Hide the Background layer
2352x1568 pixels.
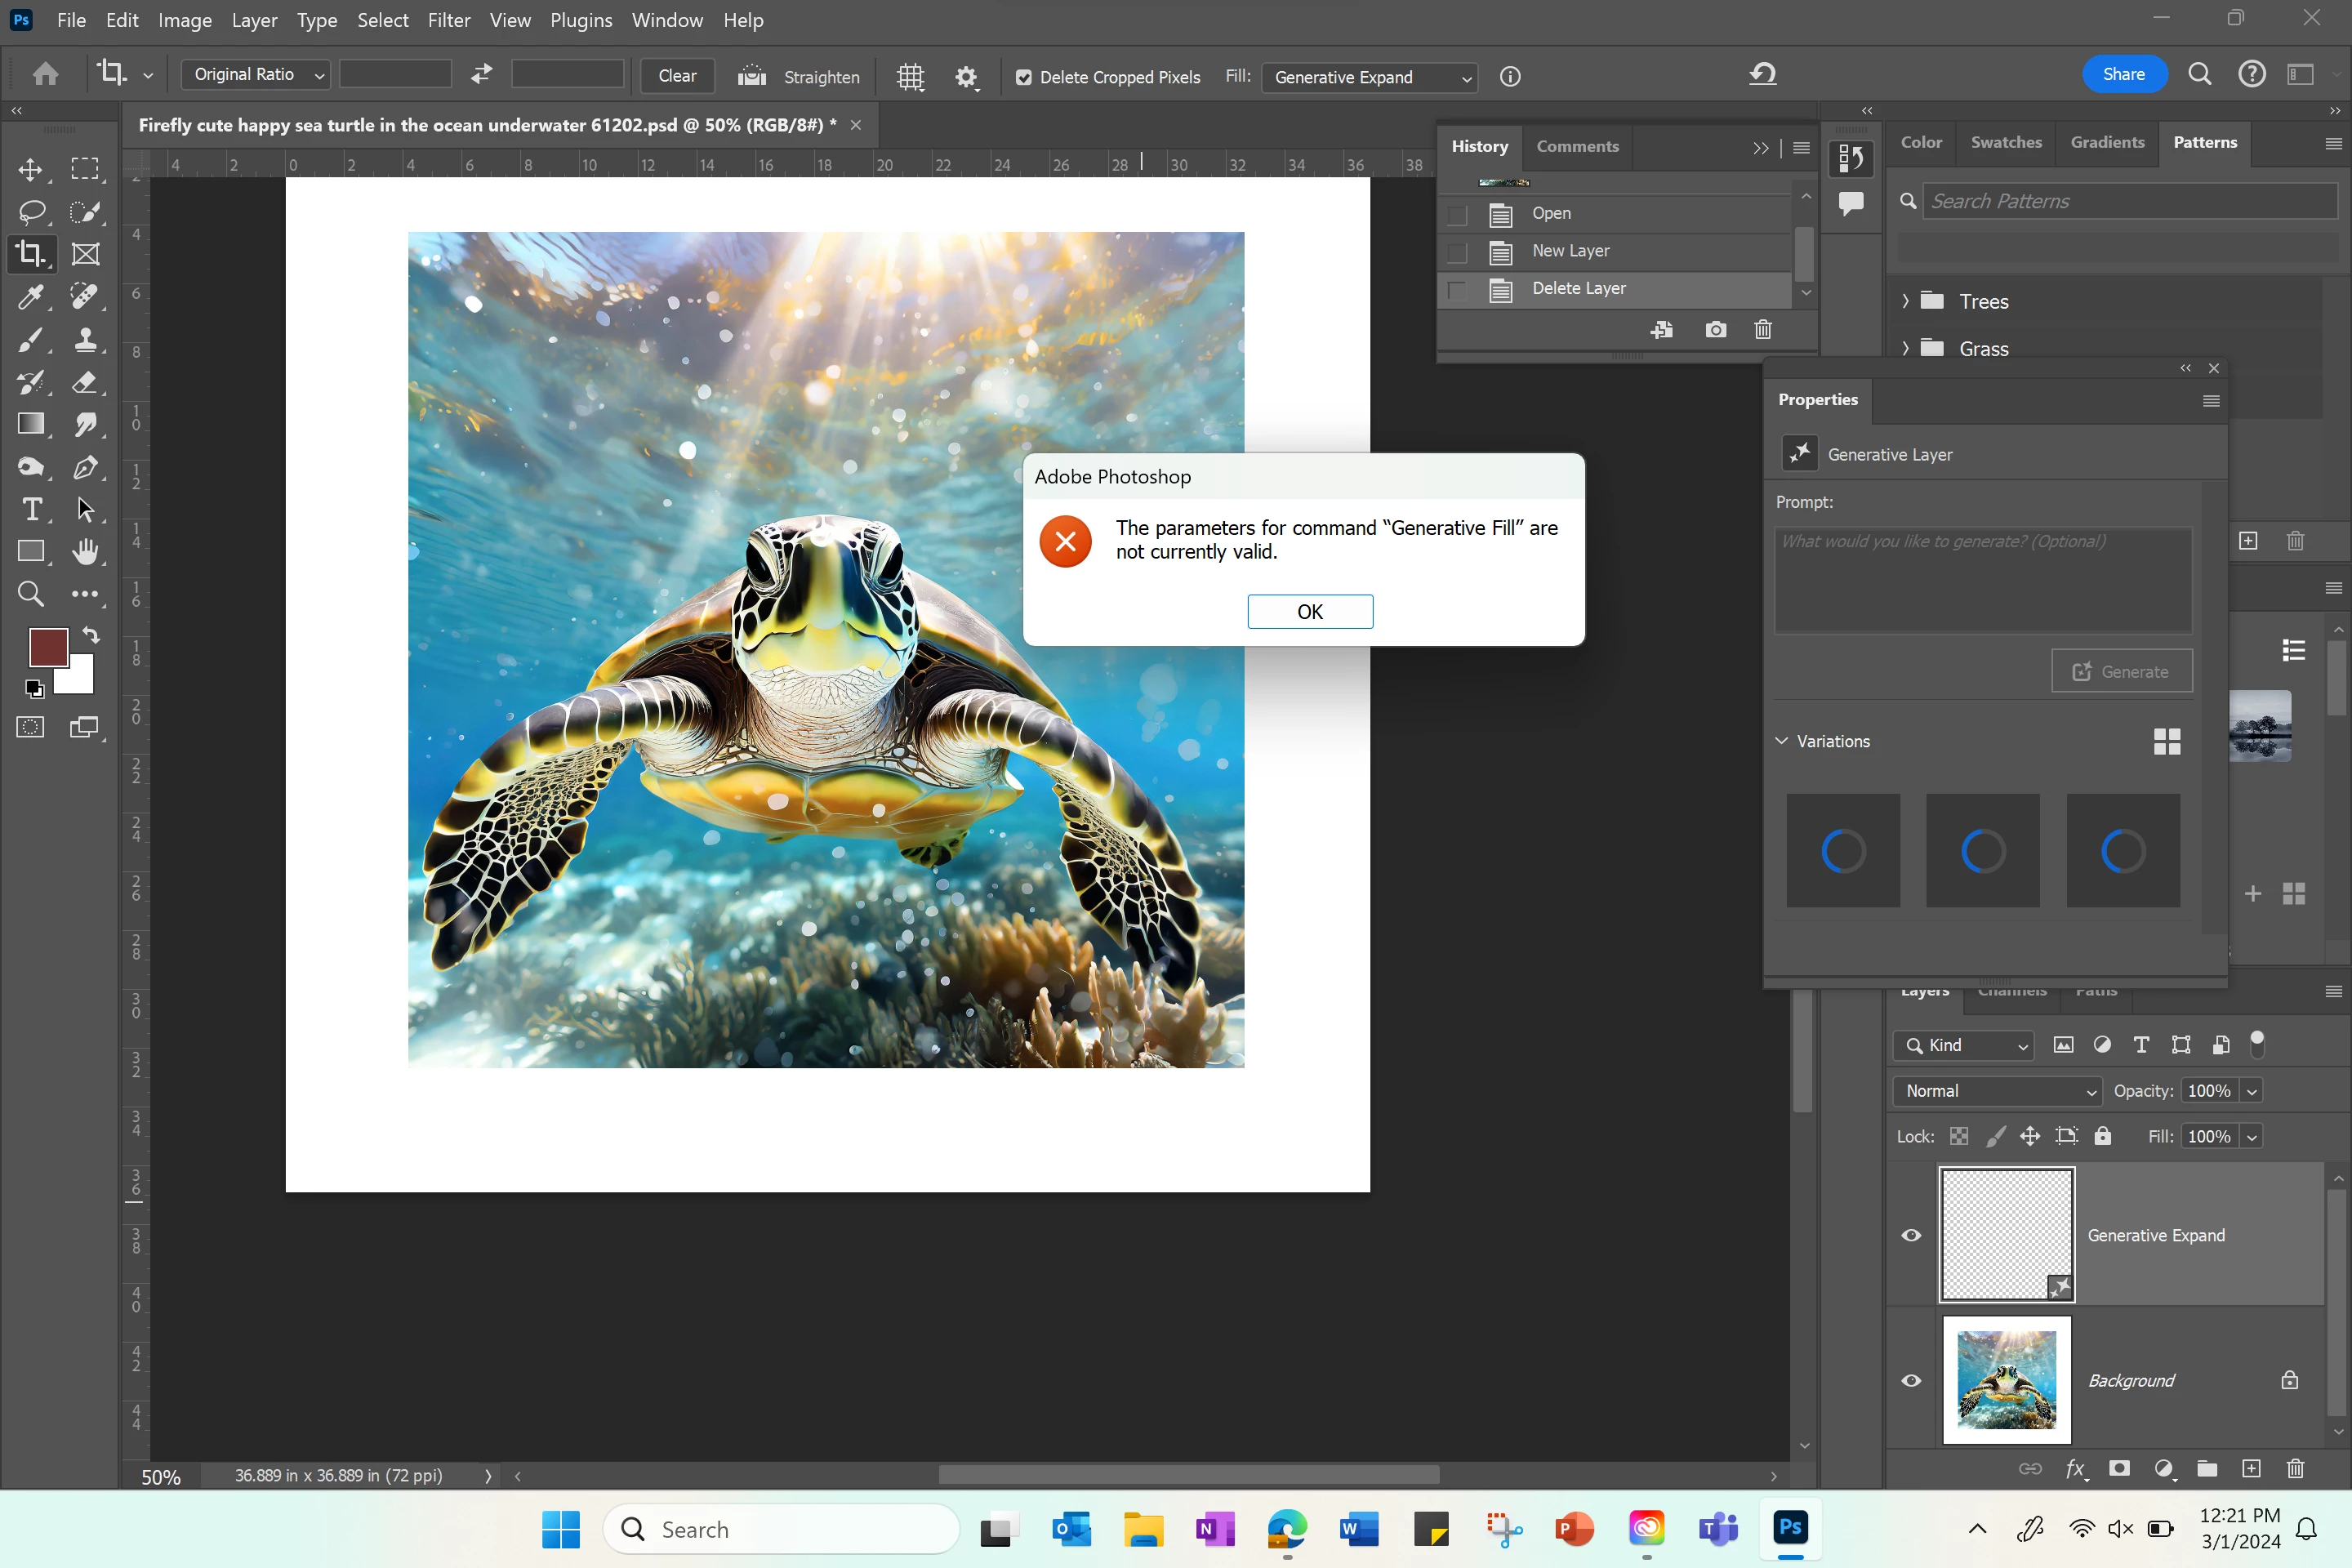click(1911, 1380)
